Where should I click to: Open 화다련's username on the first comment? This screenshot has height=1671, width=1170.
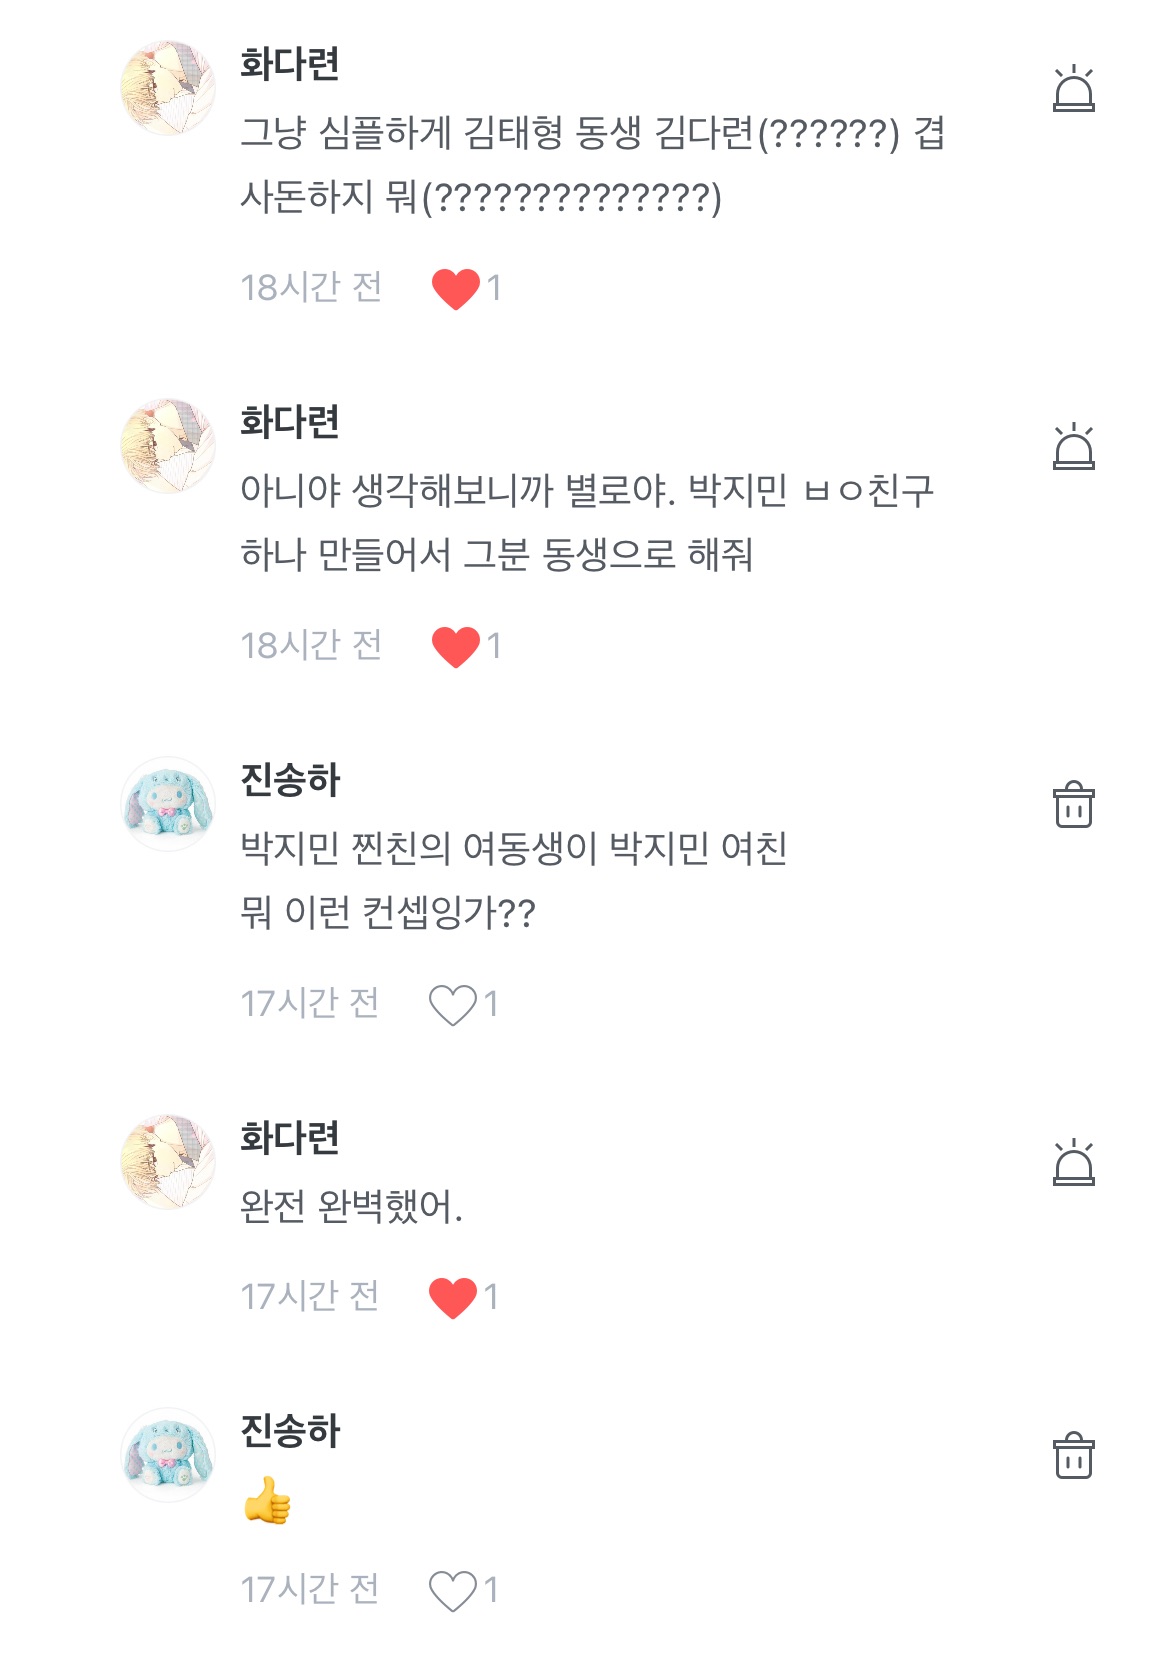point(290,64)
